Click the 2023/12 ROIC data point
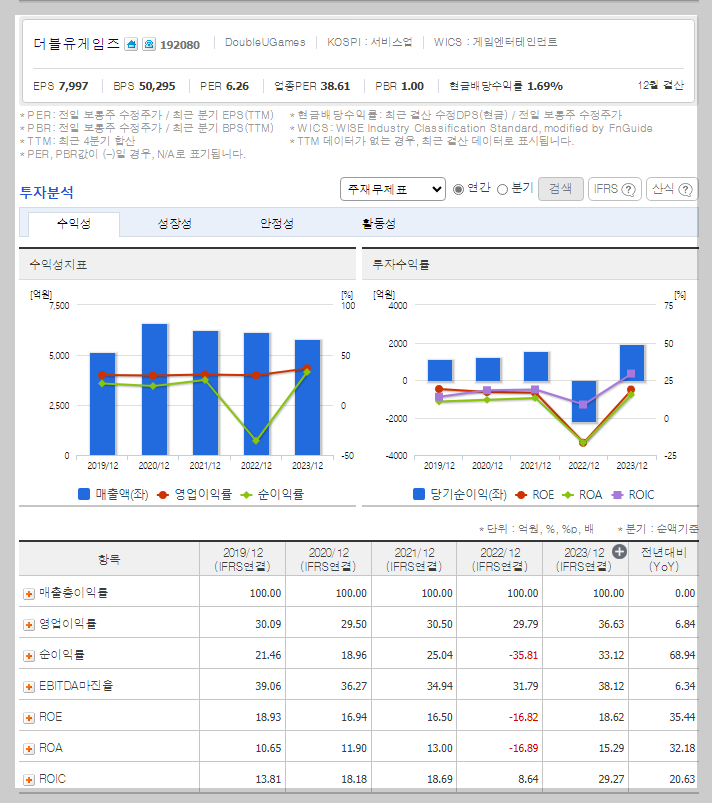Viewport: 712px width, 803px height. click(631, 374)
